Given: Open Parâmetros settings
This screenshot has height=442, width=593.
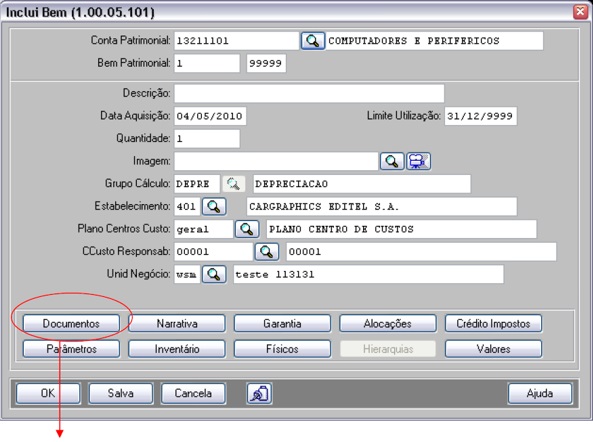Looking at the screenshot, I should 71,349.
